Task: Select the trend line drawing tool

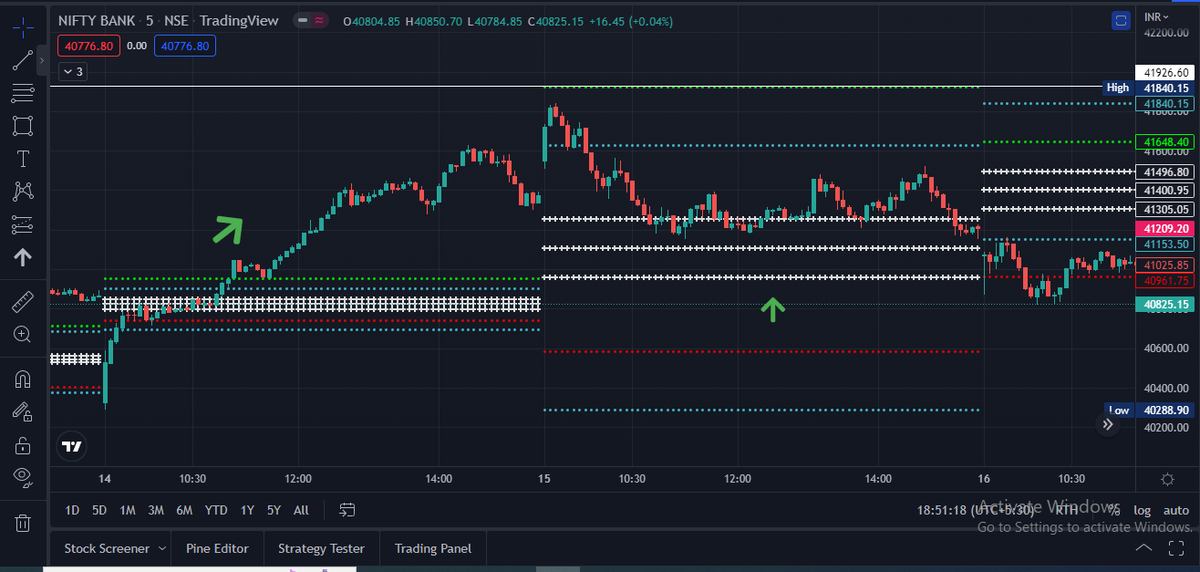Action: coord(22,60)
